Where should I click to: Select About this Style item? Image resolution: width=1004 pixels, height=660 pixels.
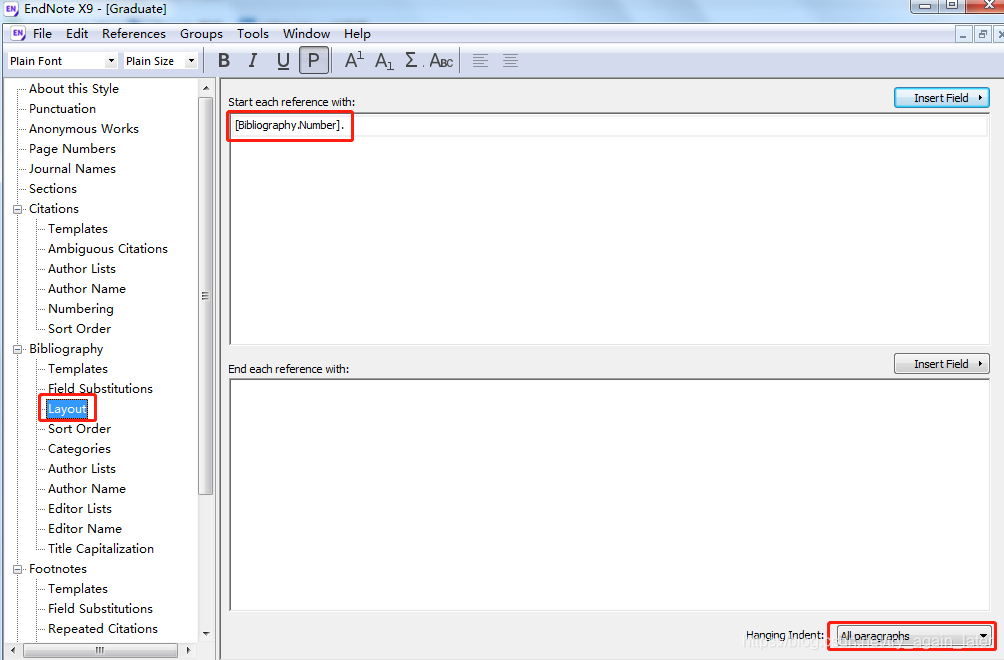(x=74, y=89)
